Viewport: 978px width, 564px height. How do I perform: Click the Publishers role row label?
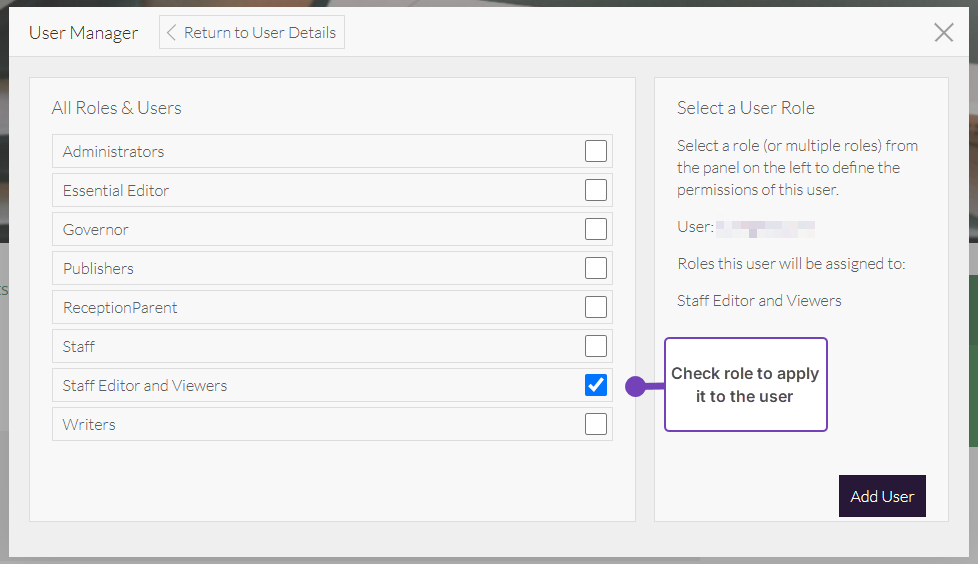point(98,269)
